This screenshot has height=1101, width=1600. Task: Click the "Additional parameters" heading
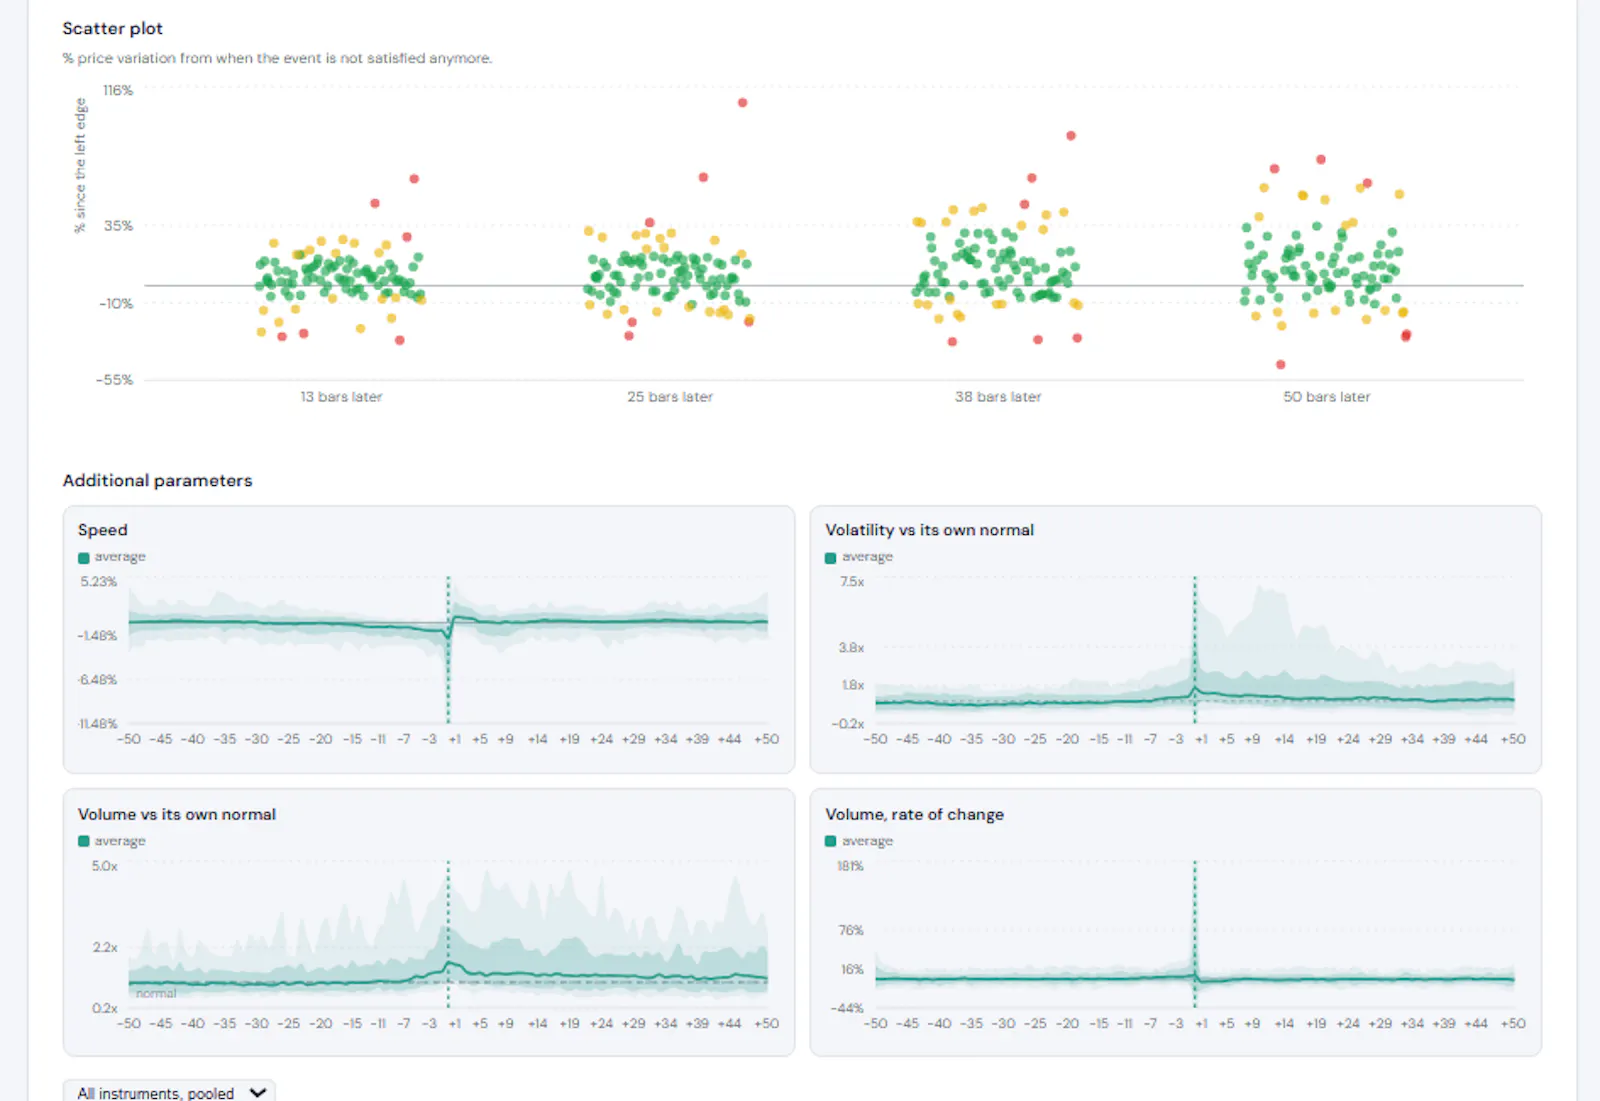pyautogui.click(x=157, y=480)
